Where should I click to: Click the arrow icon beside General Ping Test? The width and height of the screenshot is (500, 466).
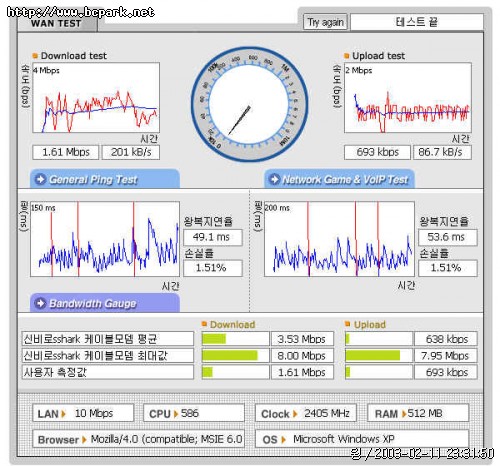point(40,179)
